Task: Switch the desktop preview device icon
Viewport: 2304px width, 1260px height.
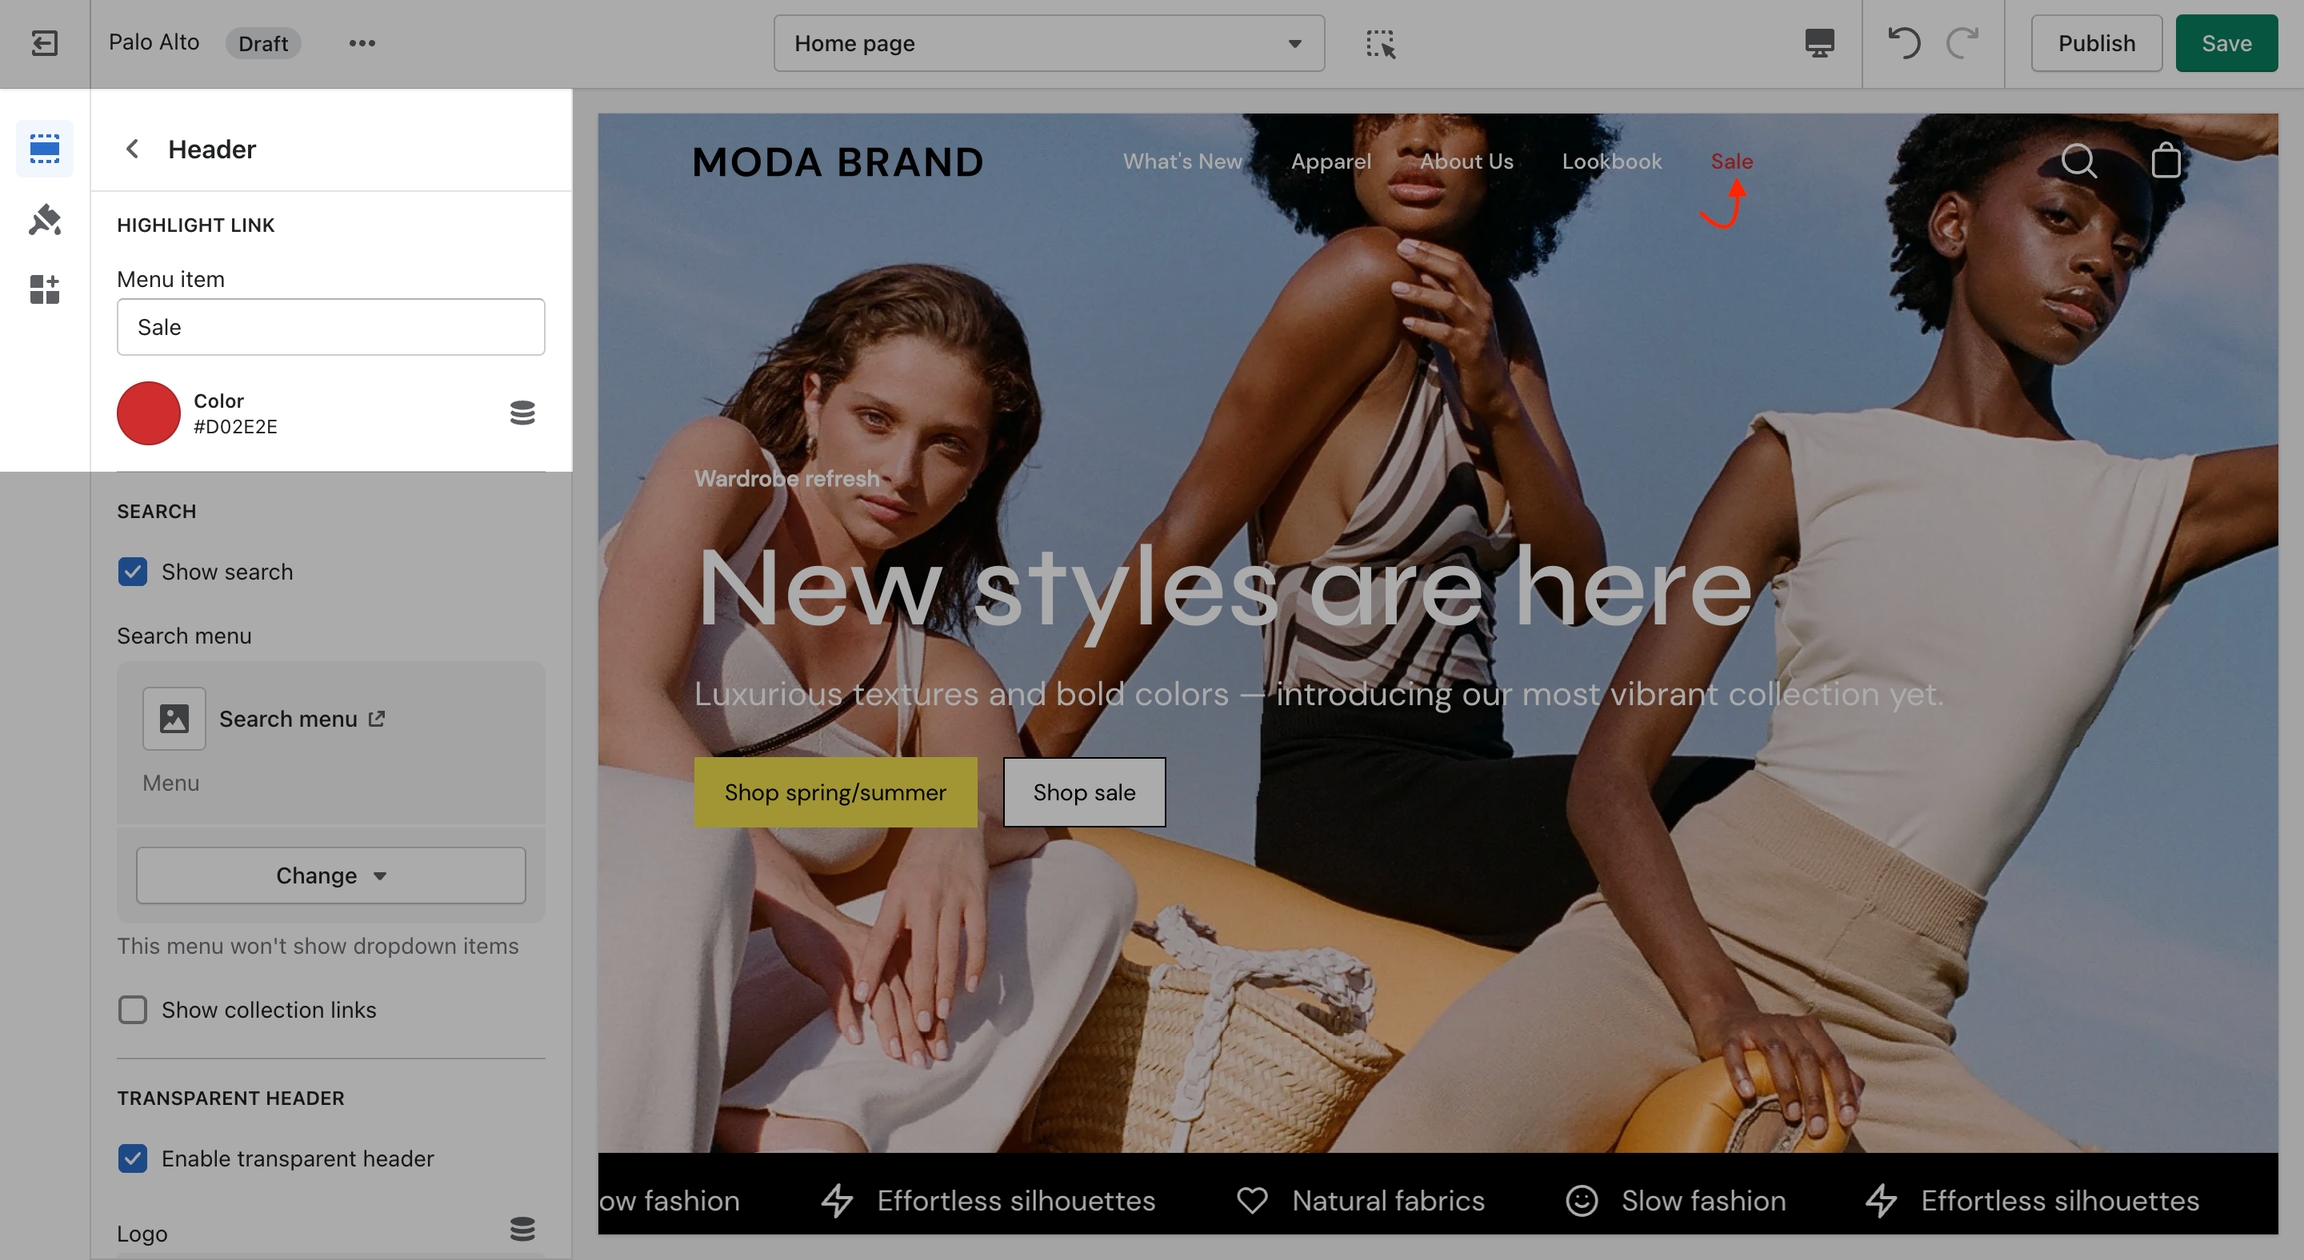Action: (1819, 43)
